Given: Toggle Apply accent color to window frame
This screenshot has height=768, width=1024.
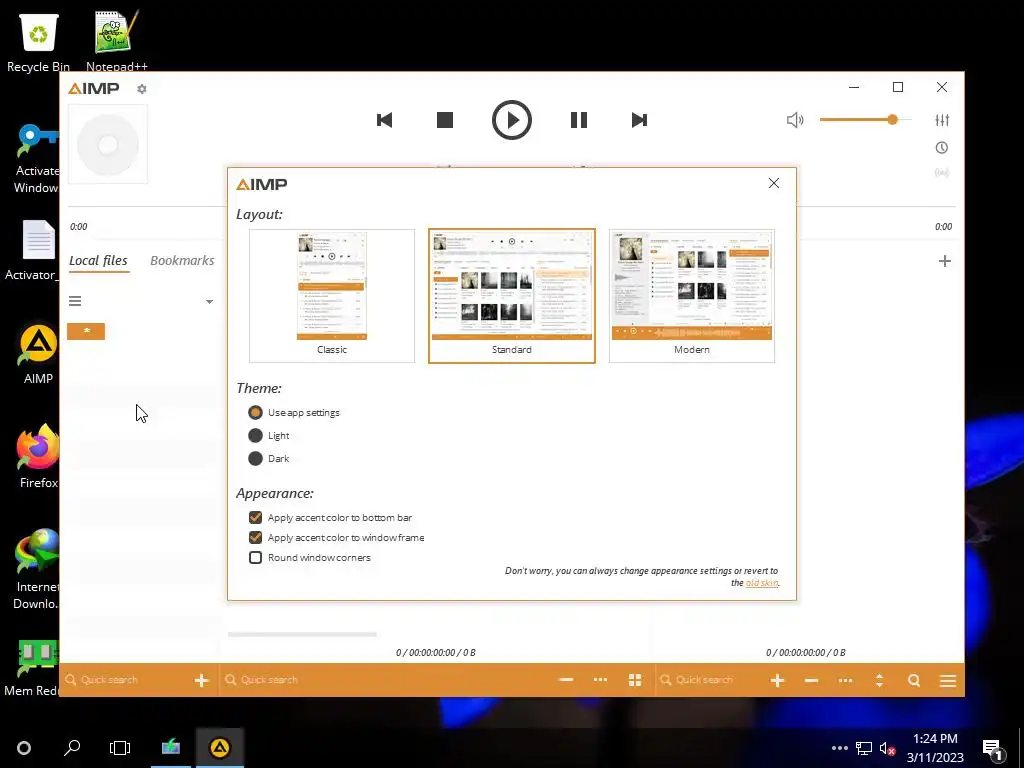Looking at the screenshot, I should click(x=337, y=537).
